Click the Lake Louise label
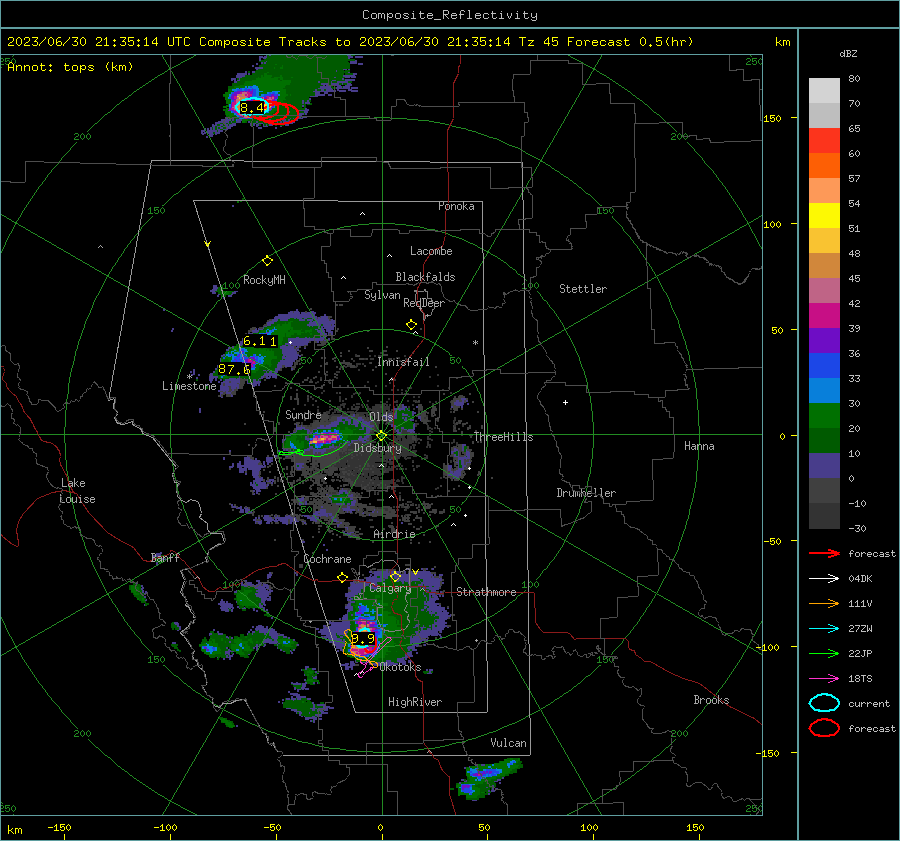Screen dimensions: 900x841 (x=77, y=491)
